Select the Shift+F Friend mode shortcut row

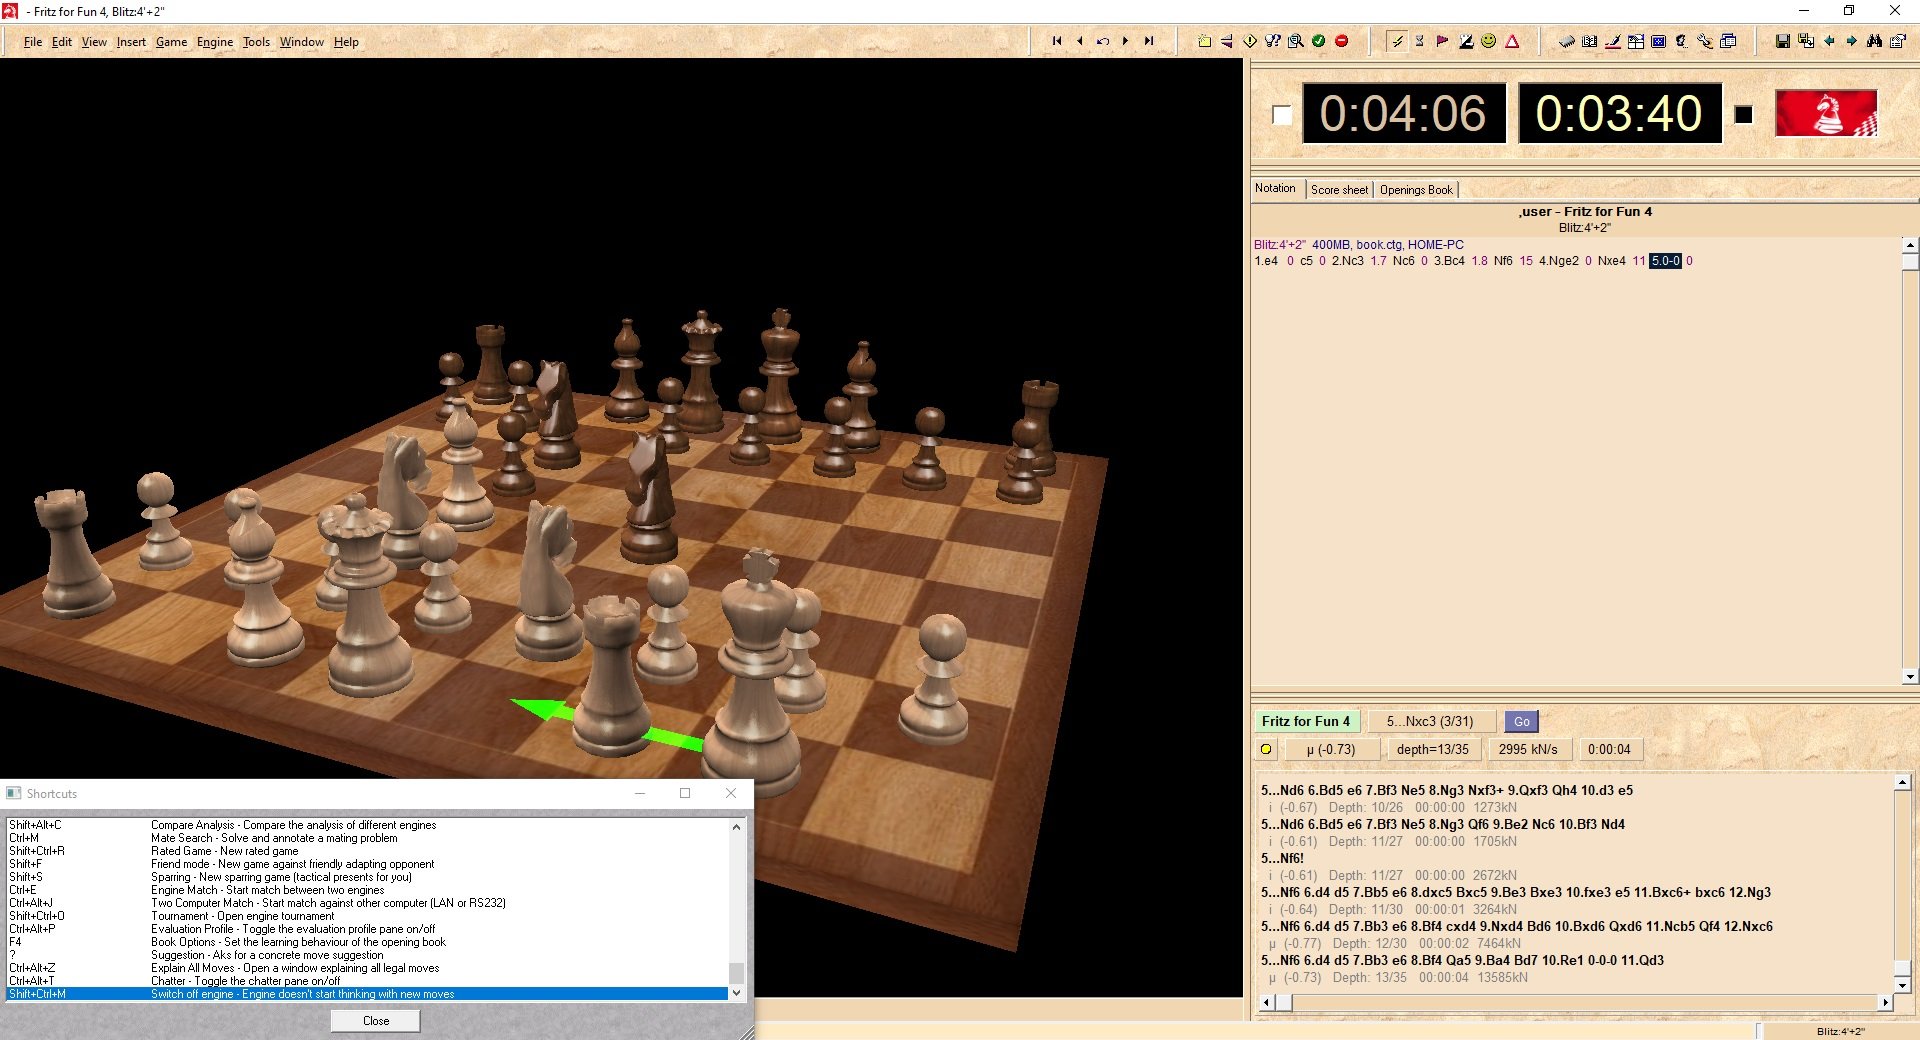(367, 864)
